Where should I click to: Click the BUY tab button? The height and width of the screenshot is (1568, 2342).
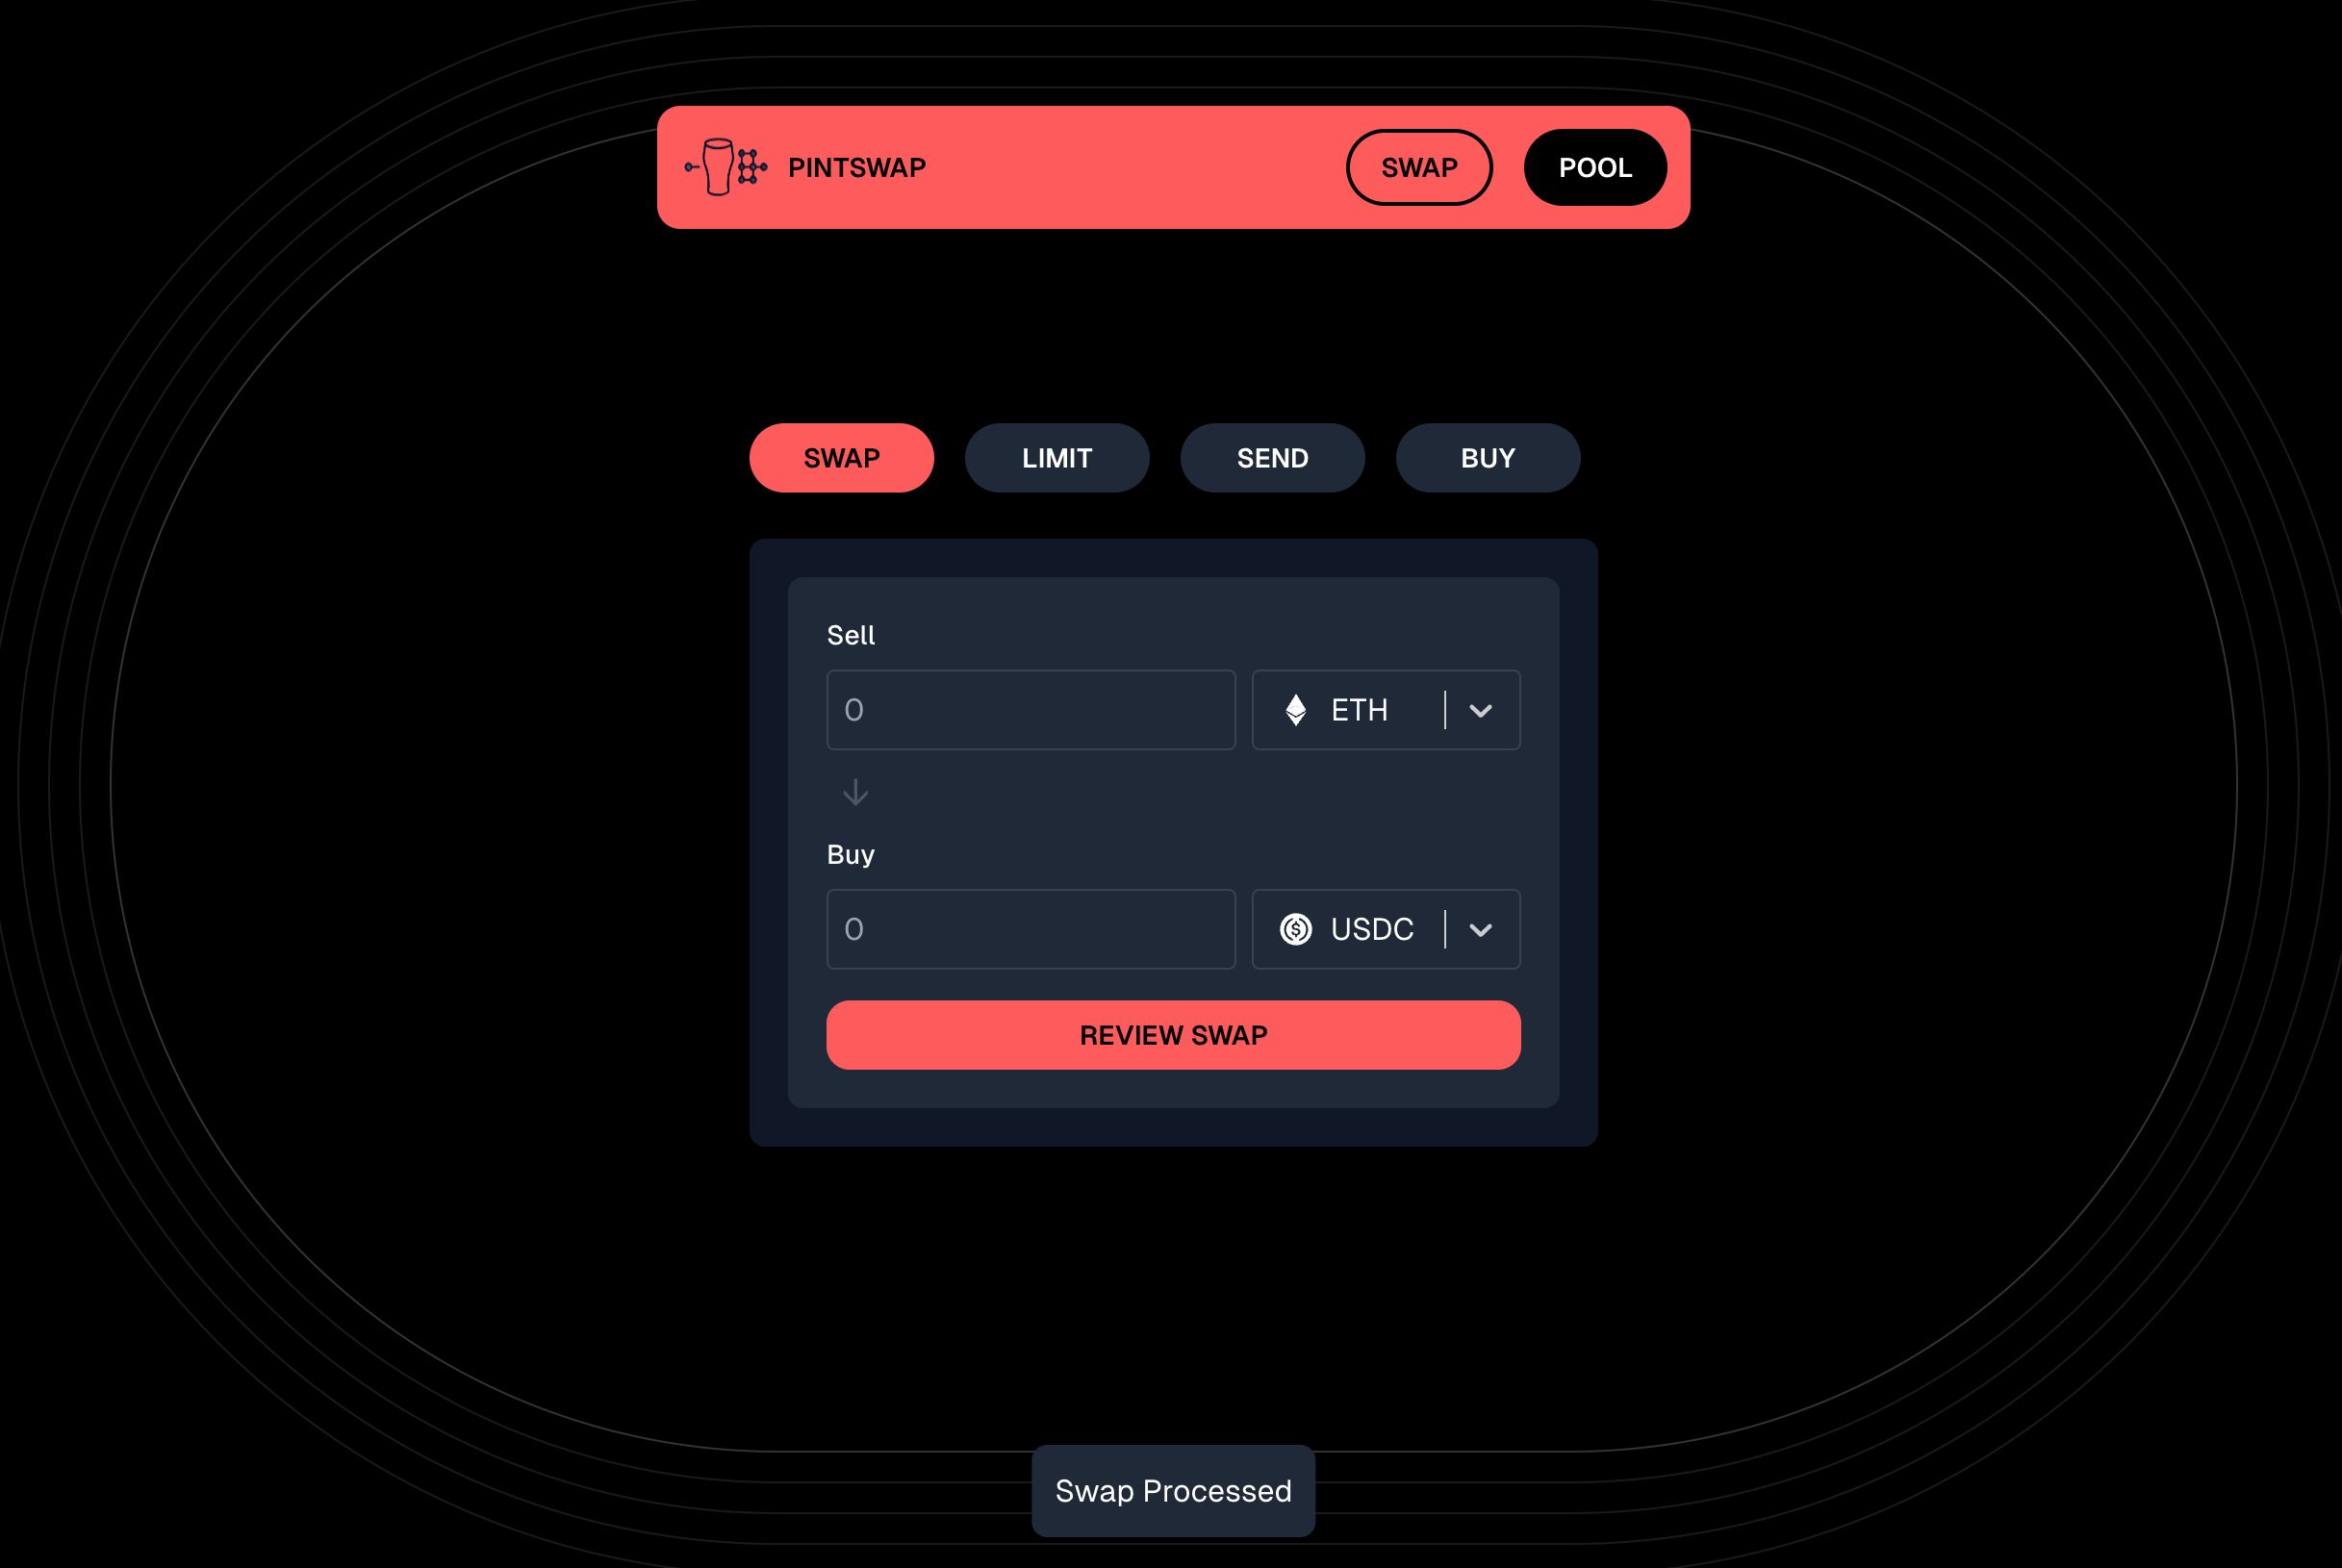(x=1488, y=457)
